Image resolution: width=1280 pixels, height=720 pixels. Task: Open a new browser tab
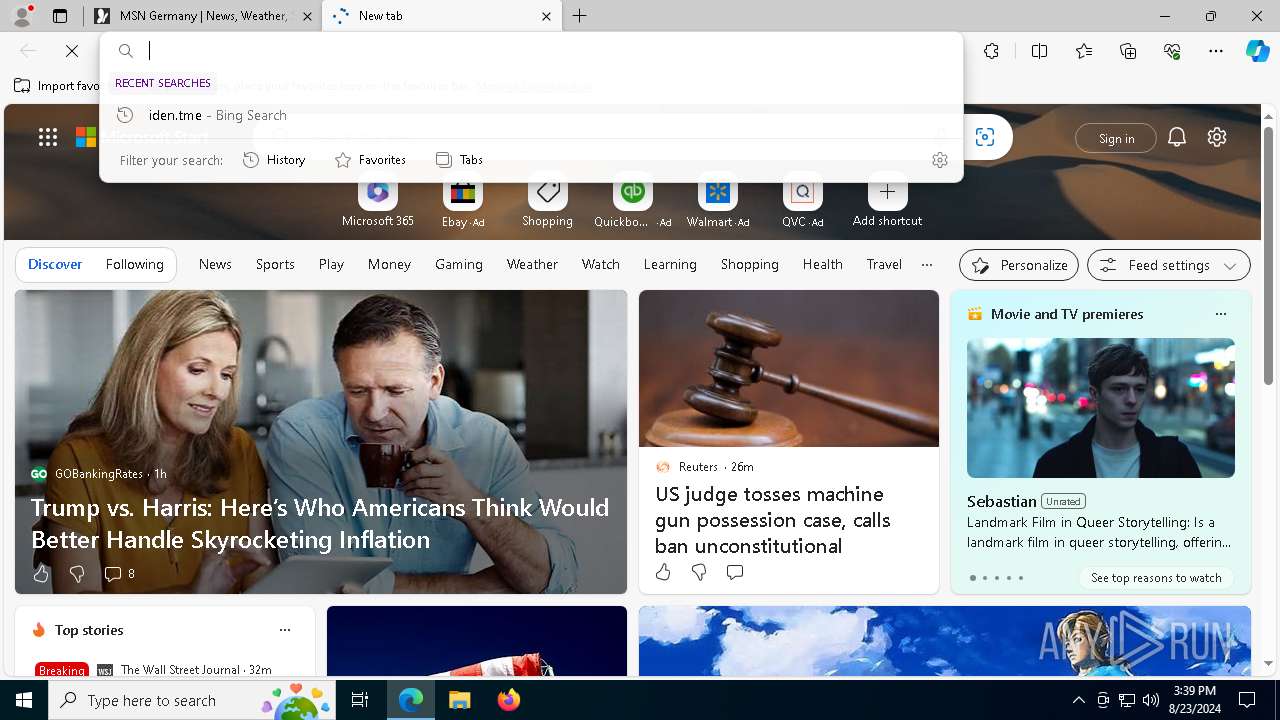coord(580,16)
